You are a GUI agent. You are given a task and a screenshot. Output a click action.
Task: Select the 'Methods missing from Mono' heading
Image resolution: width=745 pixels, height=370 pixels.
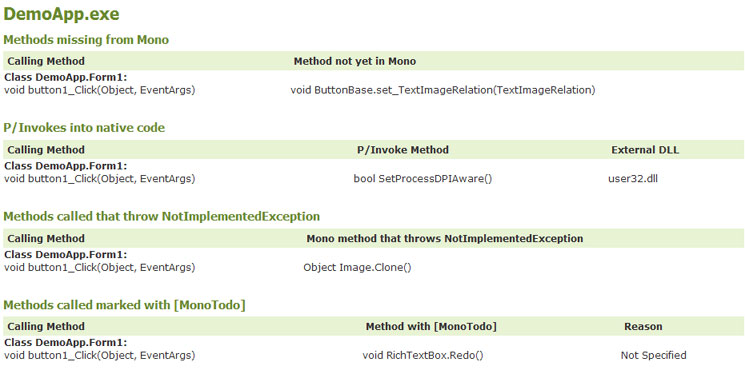coord(86,40)
